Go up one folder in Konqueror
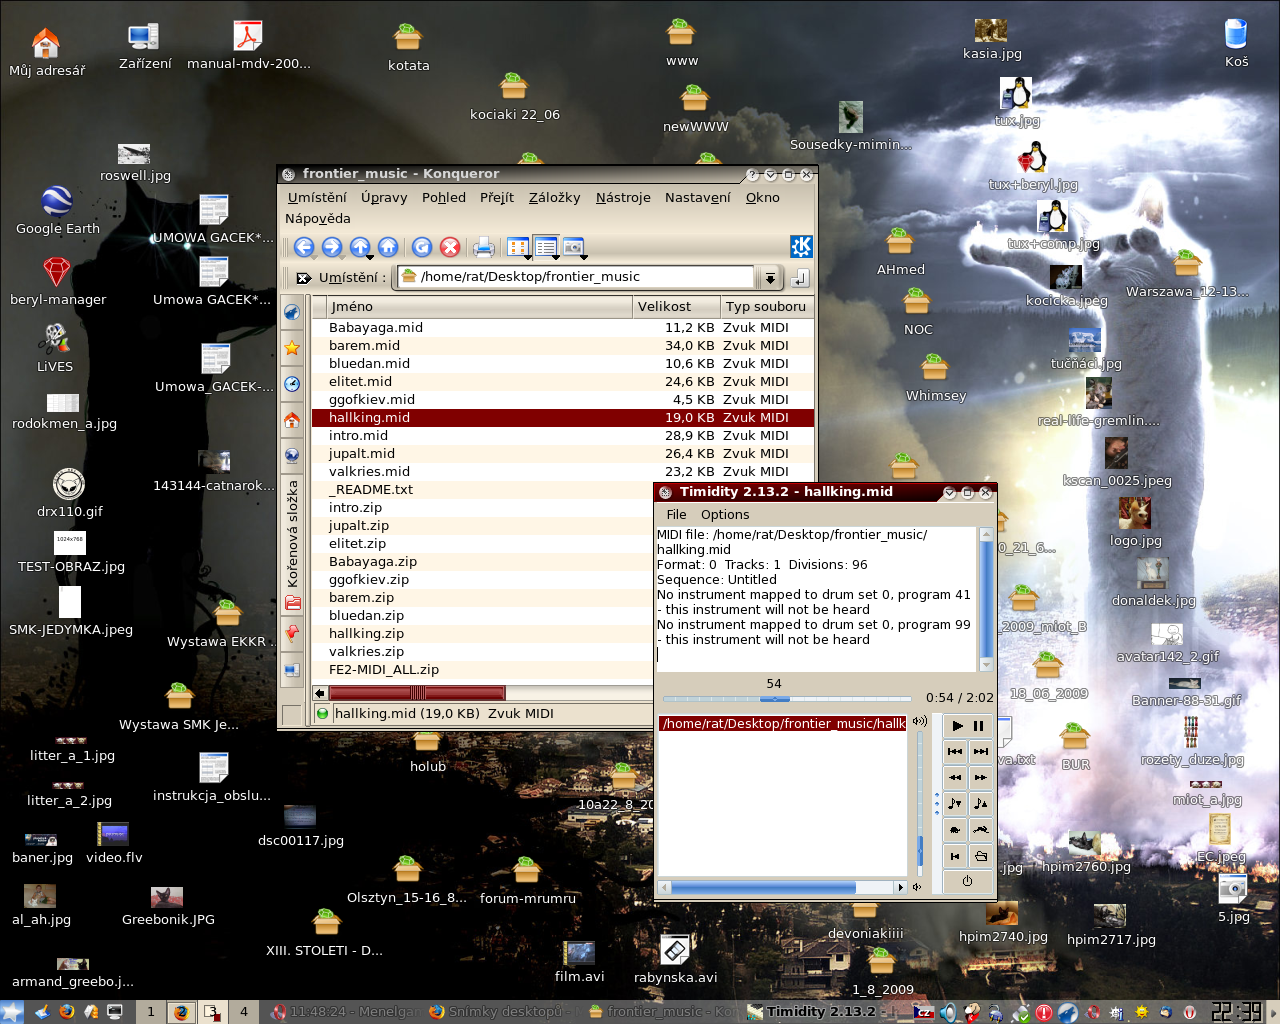 [x=360, y=247]
